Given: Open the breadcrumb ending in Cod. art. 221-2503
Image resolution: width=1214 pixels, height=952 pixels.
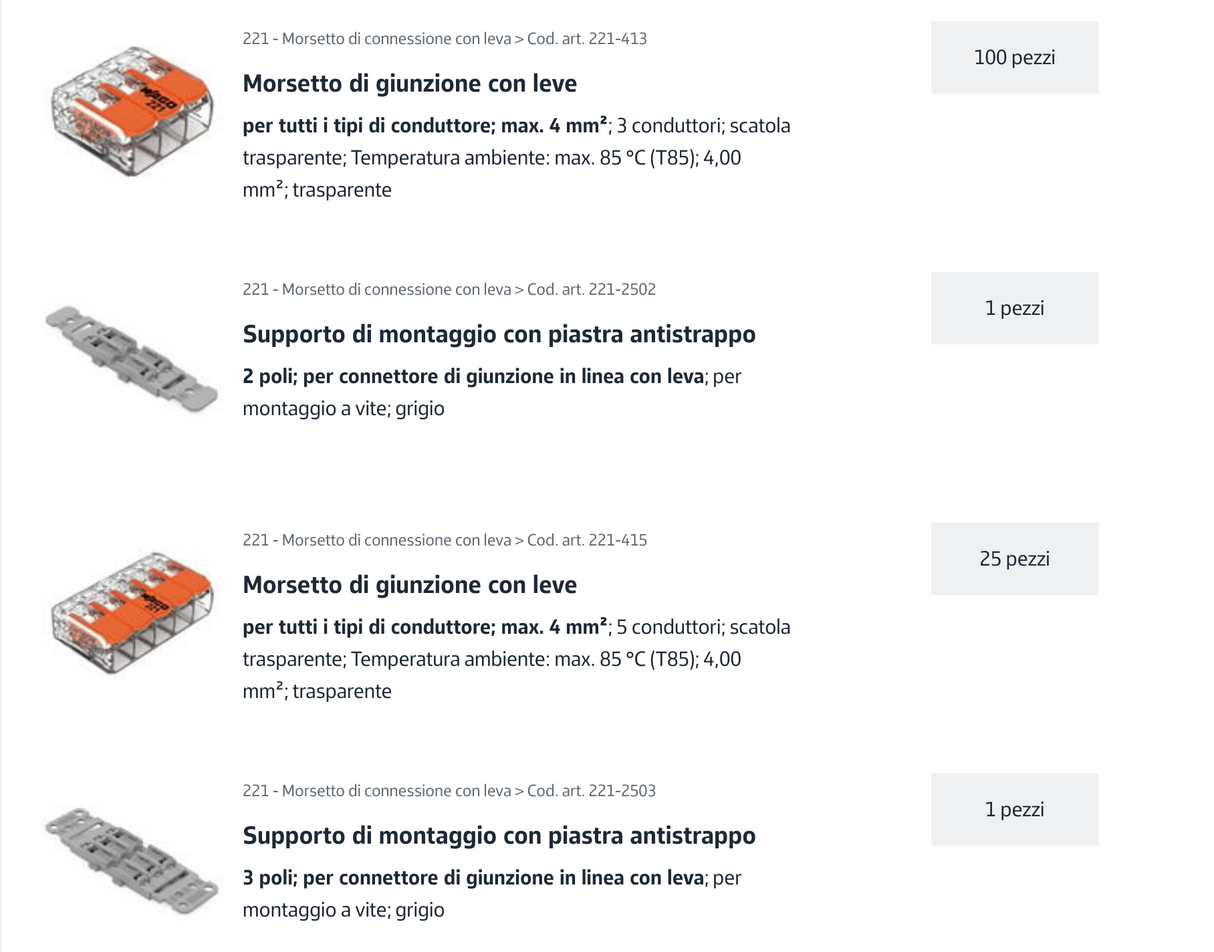Looking at the screenshot, I should [x=449, y=791].
